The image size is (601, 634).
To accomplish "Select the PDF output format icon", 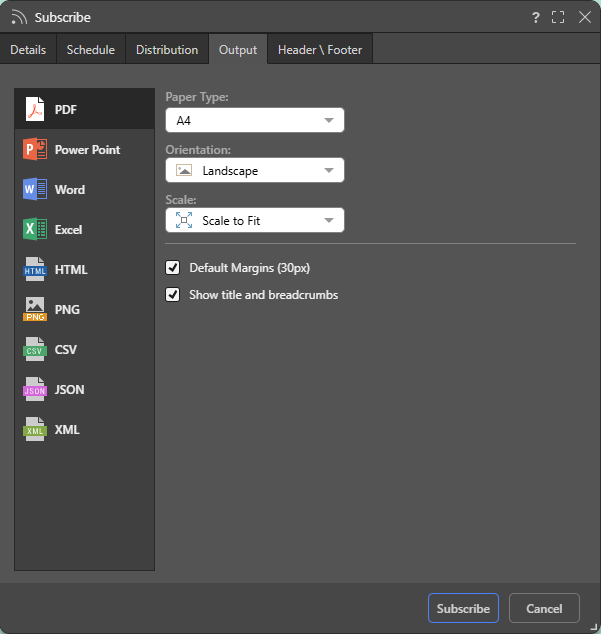I will coord(36,109).
